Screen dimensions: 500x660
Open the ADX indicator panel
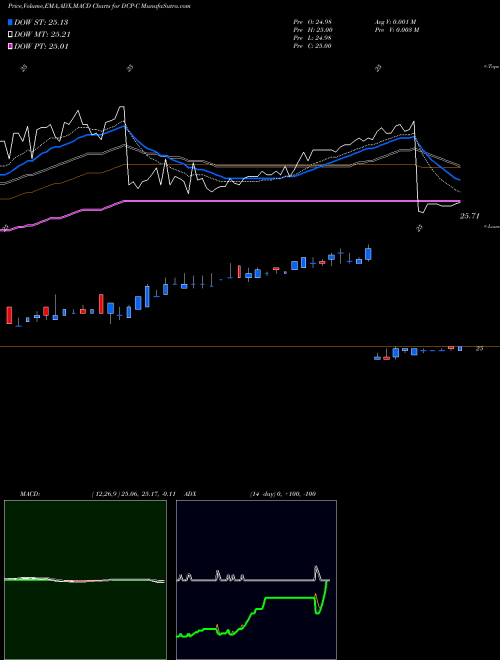tap(256, 580)
